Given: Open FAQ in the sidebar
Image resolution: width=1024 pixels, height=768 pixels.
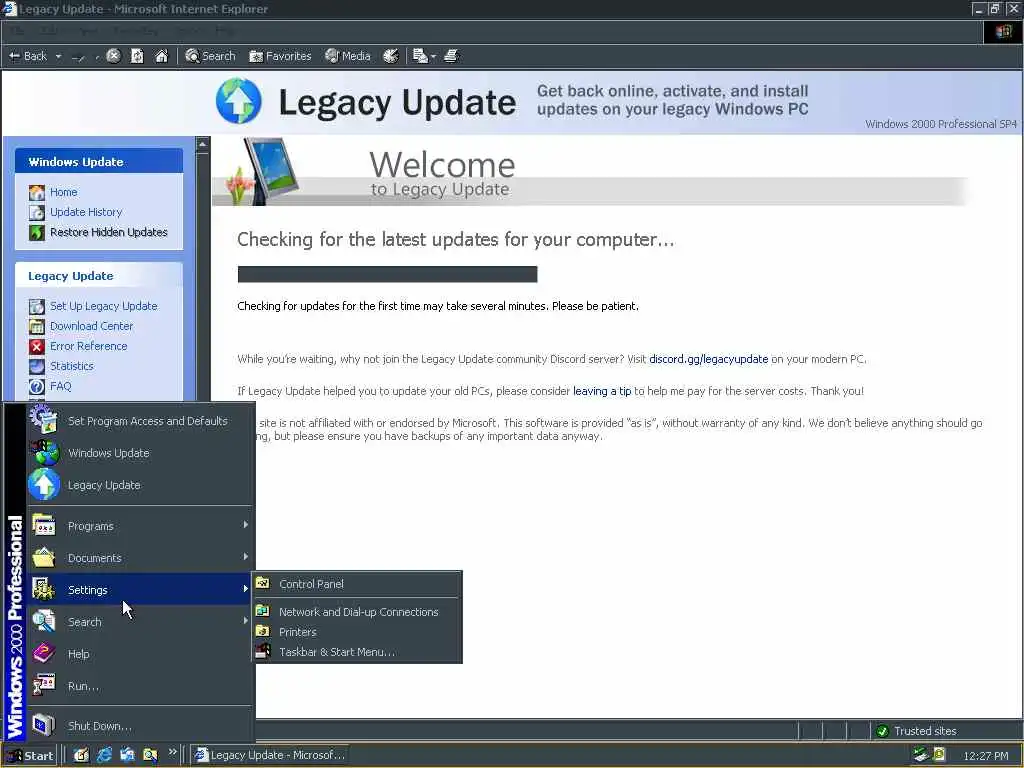Looking at the screenshot, I should tap(60, 386).
